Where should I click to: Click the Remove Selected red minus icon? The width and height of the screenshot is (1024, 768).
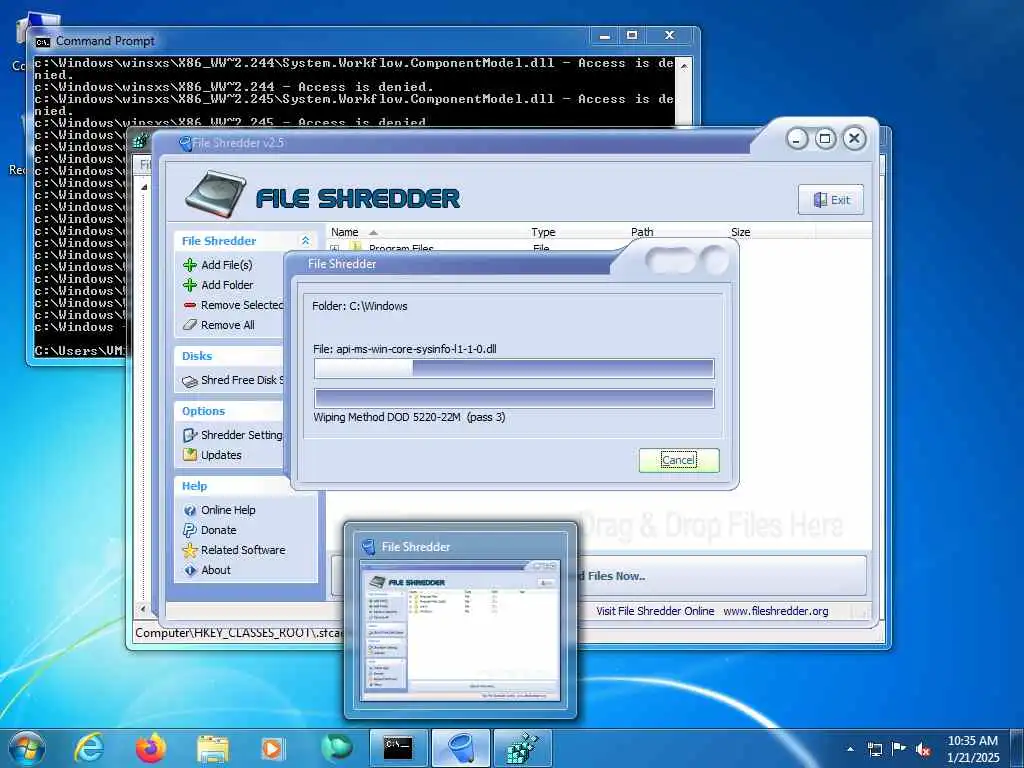tap(189, 305)
